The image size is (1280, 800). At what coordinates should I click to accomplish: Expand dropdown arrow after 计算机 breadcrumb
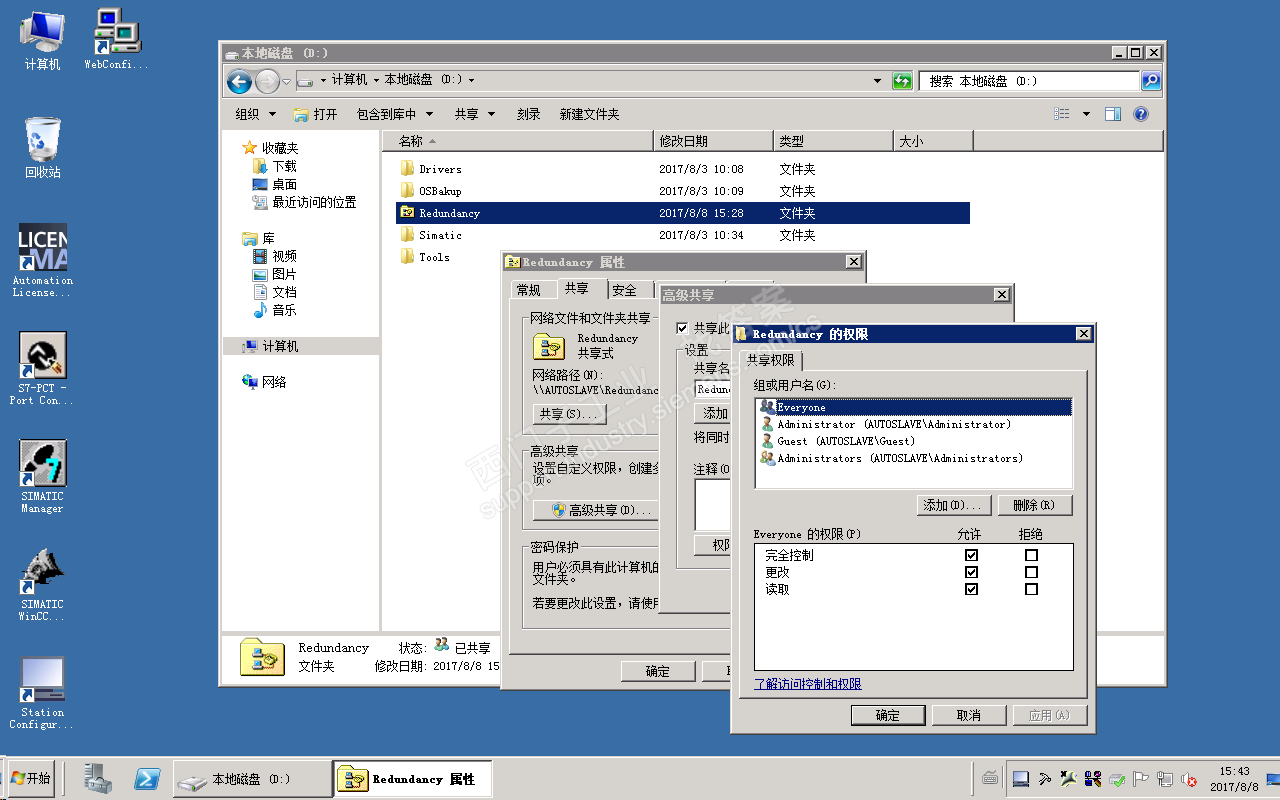tap(376, 80)
